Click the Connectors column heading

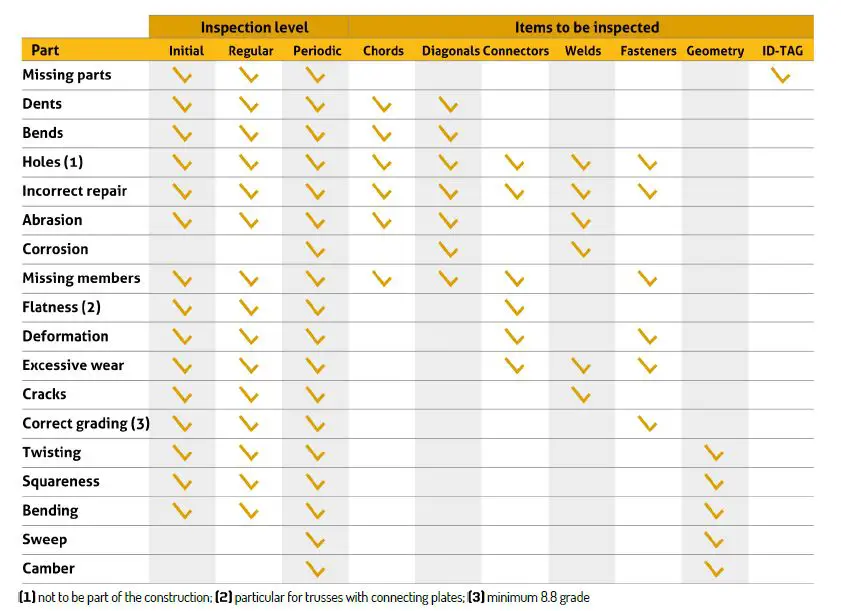(x=516, y=51)
